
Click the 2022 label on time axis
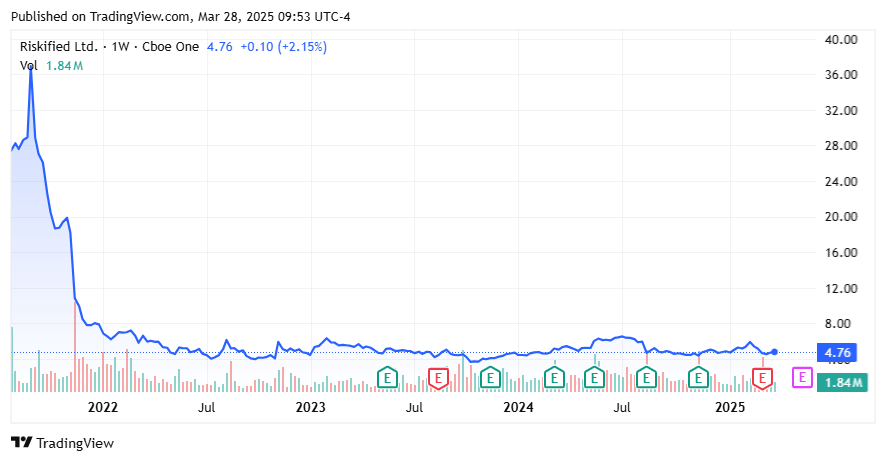tap(103, 407)
